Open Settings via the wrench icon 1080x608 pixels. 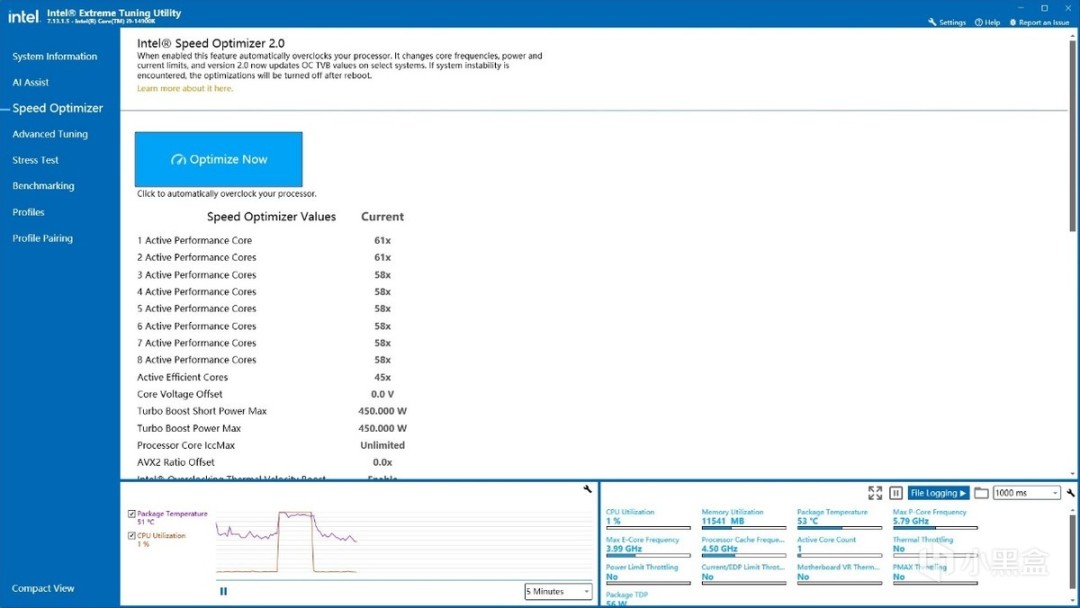click(x=947, y=22)
